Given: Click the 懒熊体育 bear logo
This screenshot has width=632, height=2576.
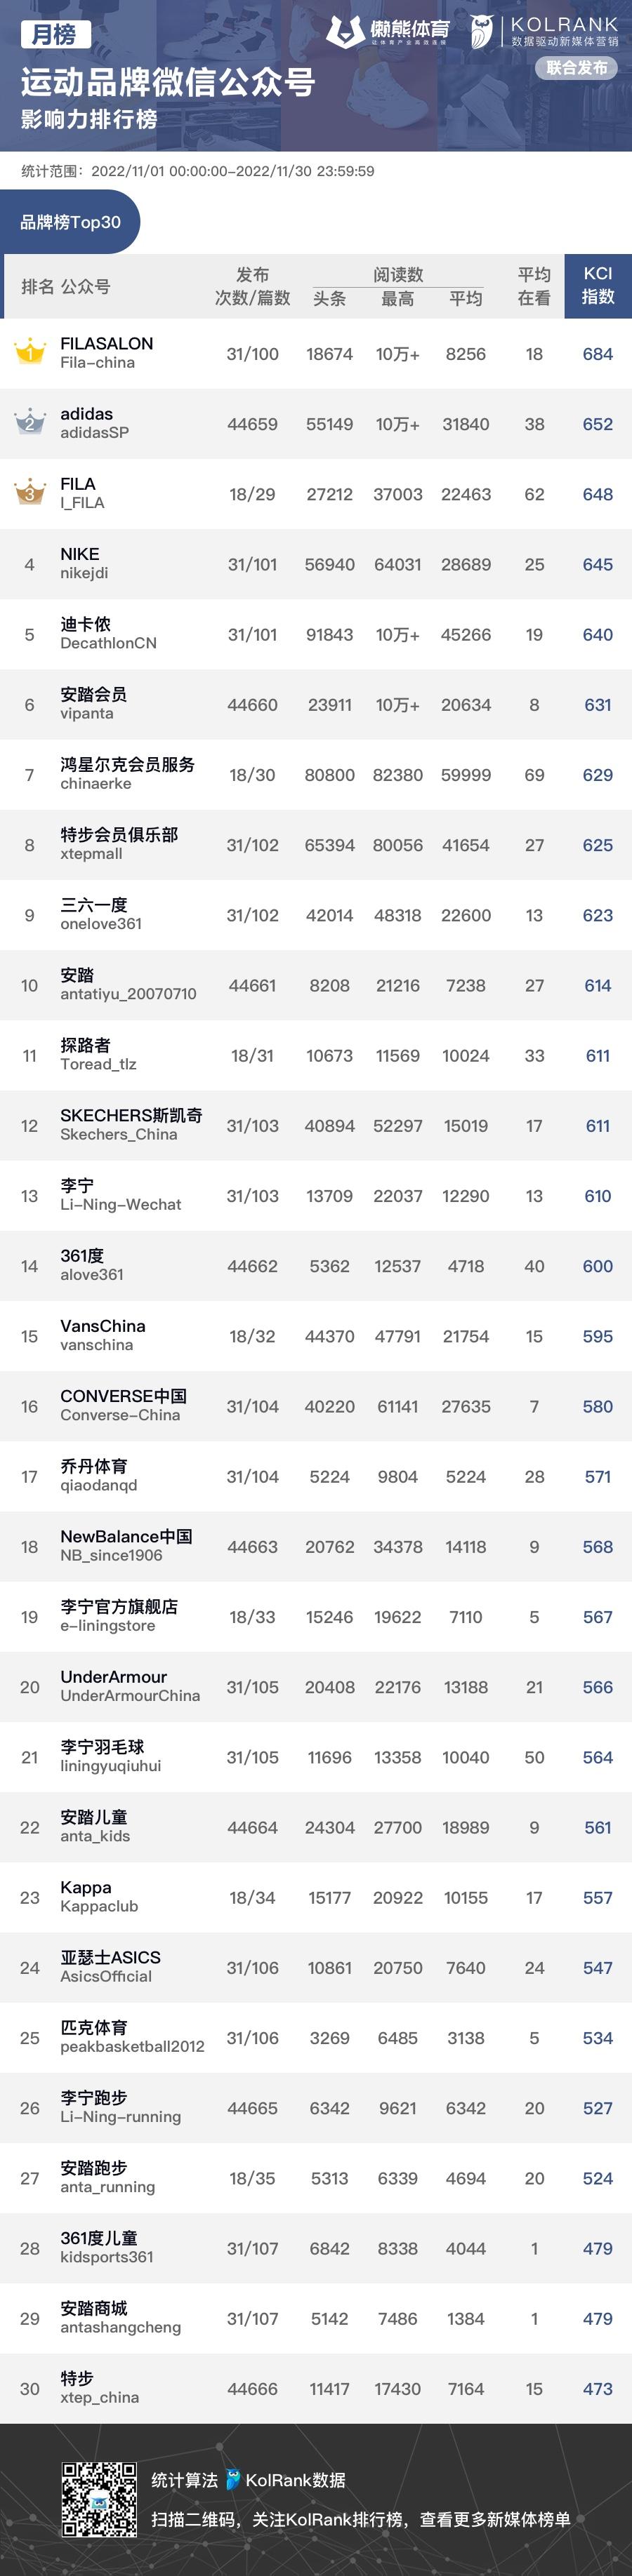Looking at the screenshot, I should pos(345,32).
